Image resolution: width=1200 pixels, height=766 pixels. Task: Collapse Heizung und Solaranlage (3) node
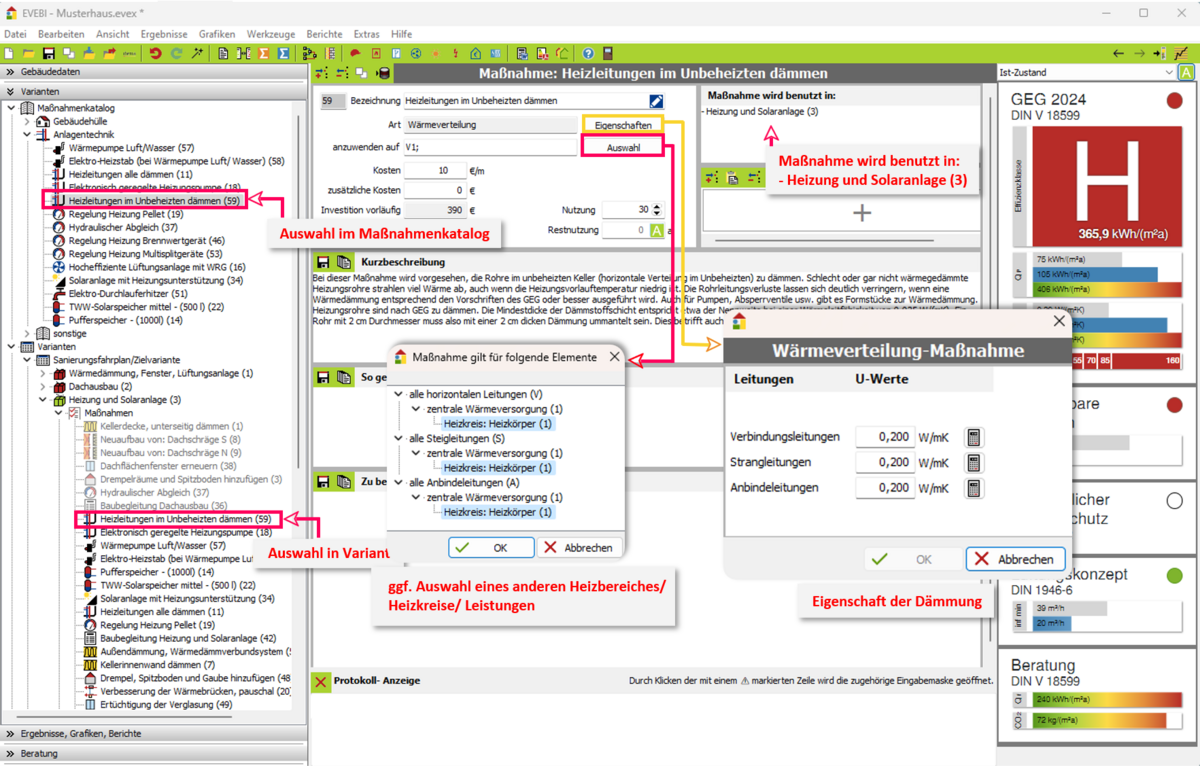point(43,399)
